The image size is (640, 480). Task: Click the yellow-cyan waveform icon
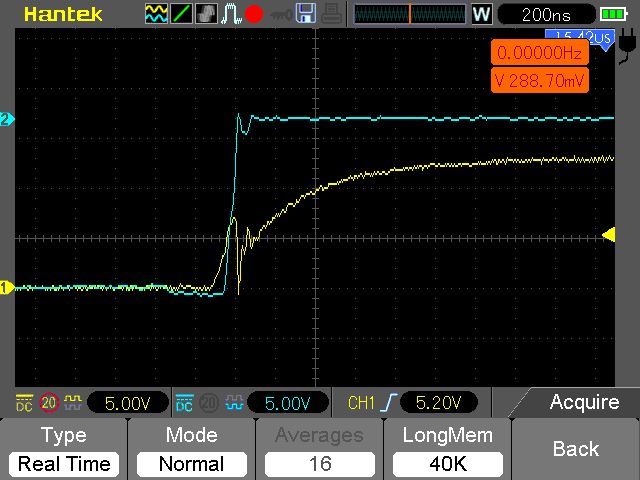(x=156, y=13)
